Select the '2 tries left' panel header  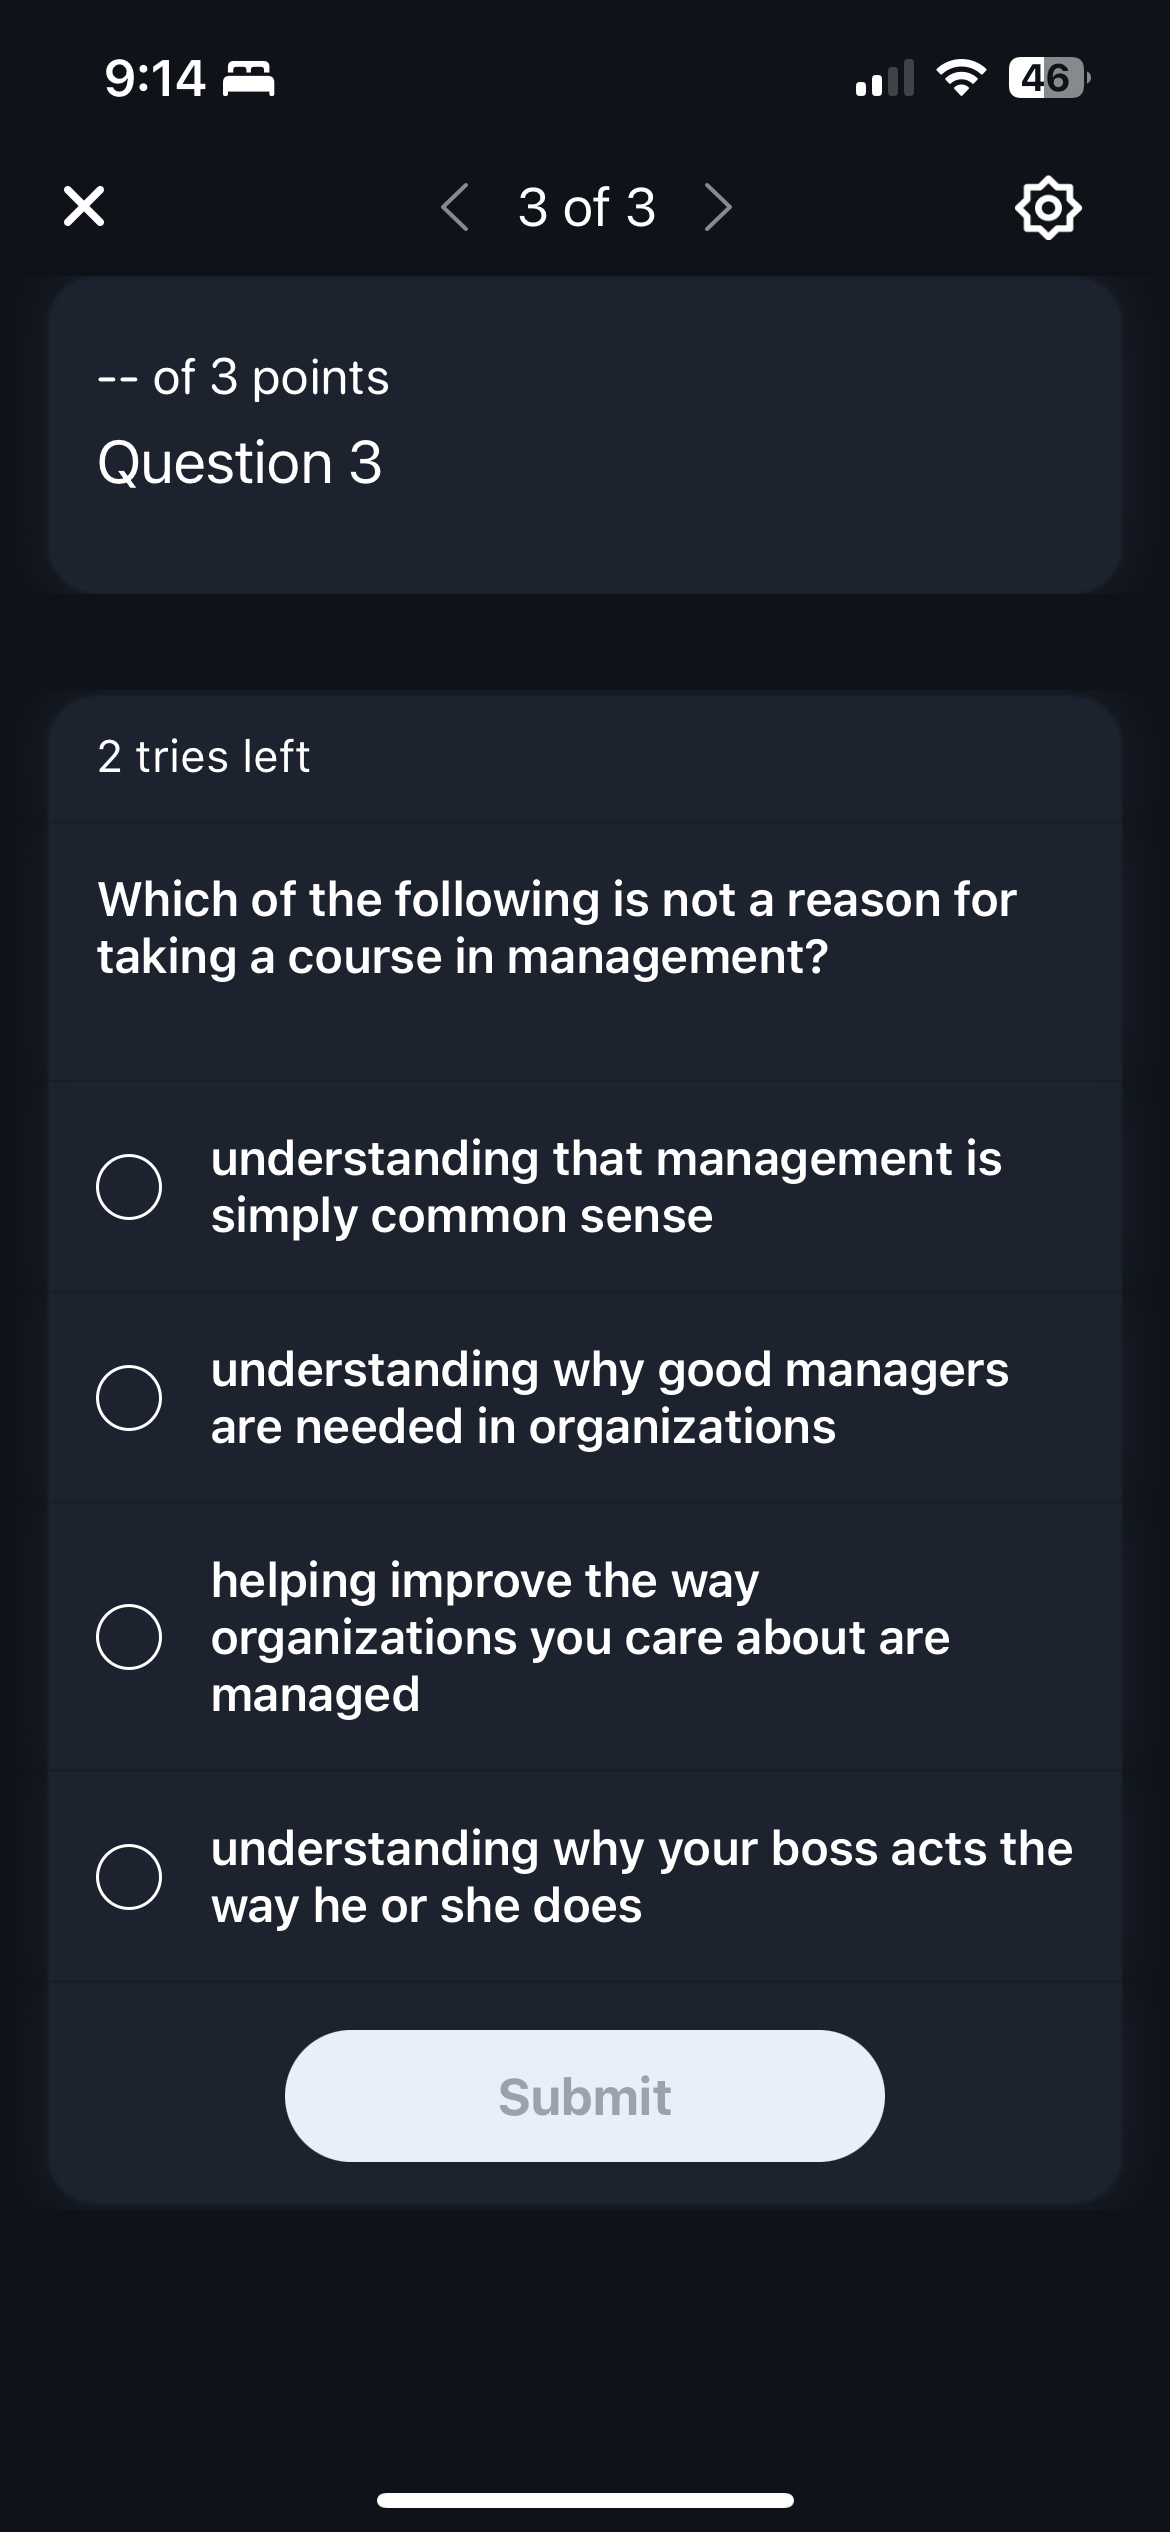tap(203, 757)
